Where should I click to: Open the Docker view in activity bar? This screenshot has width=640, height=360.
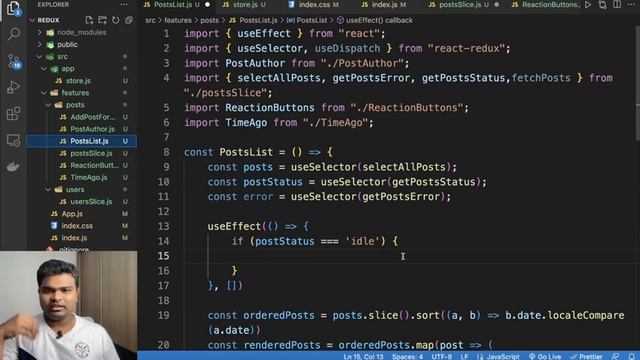tap(13, 167)
